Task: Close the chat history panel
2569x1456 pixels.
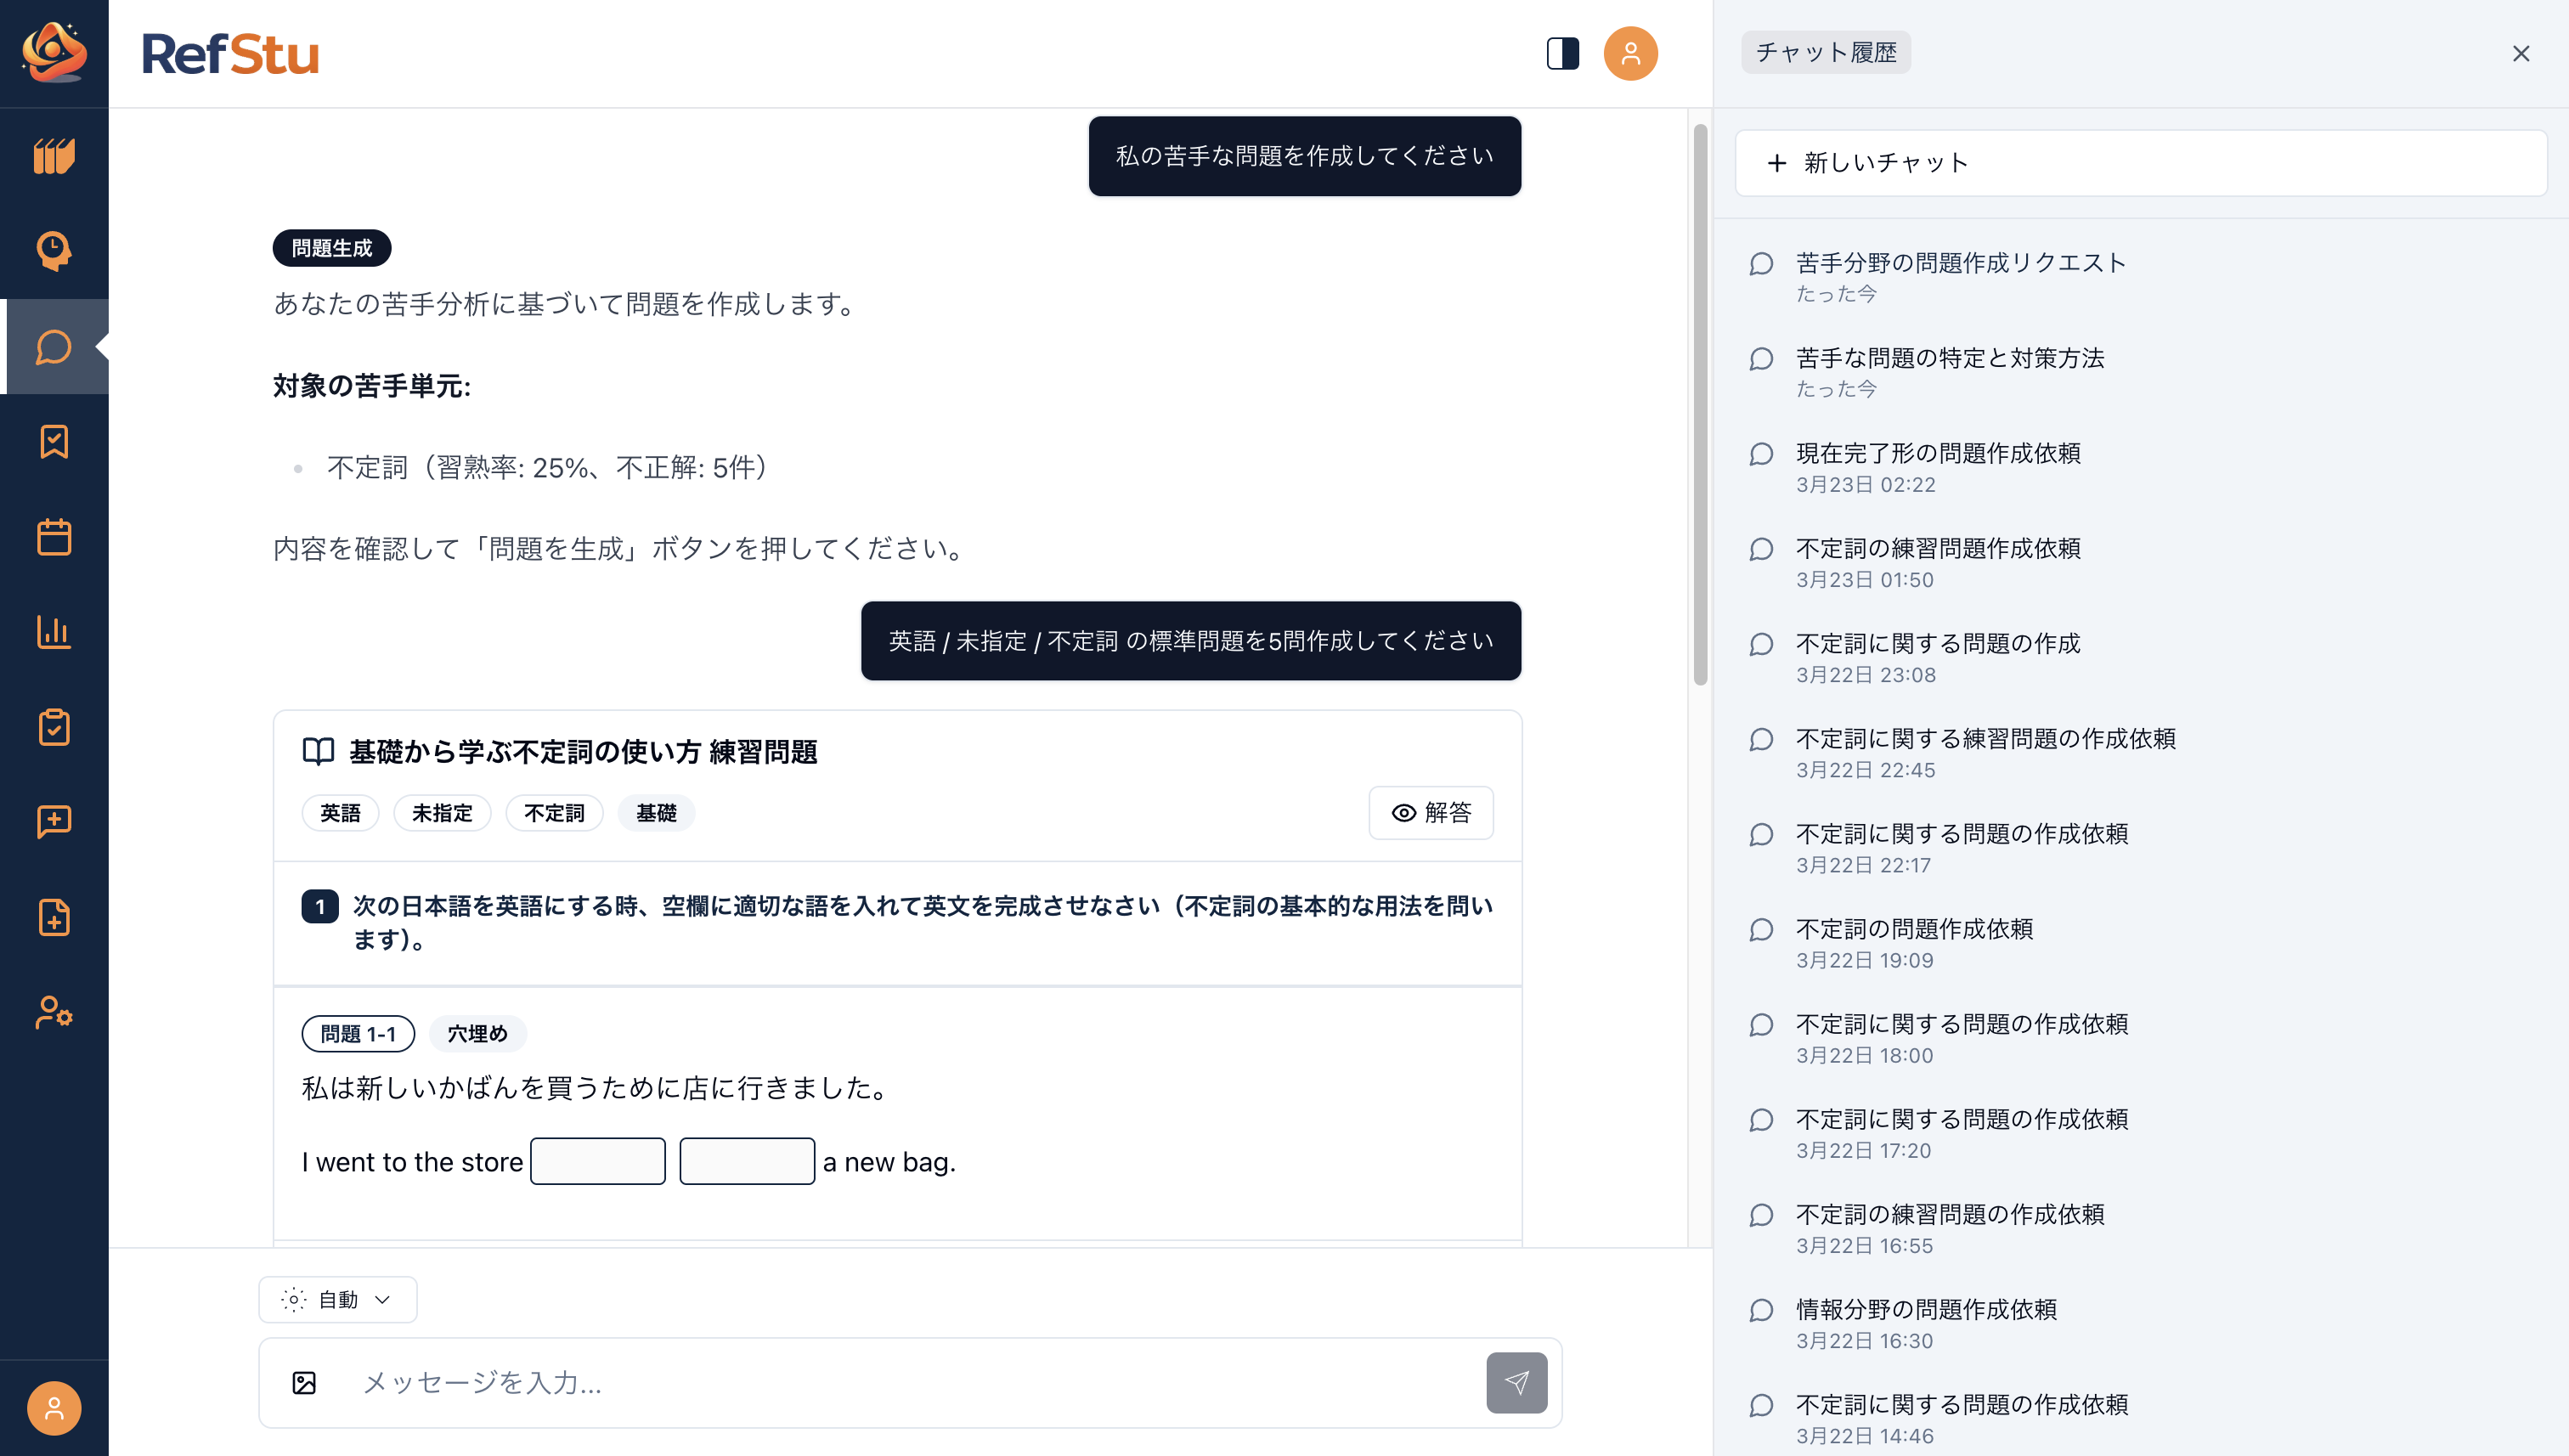Action: (2520, 53)
